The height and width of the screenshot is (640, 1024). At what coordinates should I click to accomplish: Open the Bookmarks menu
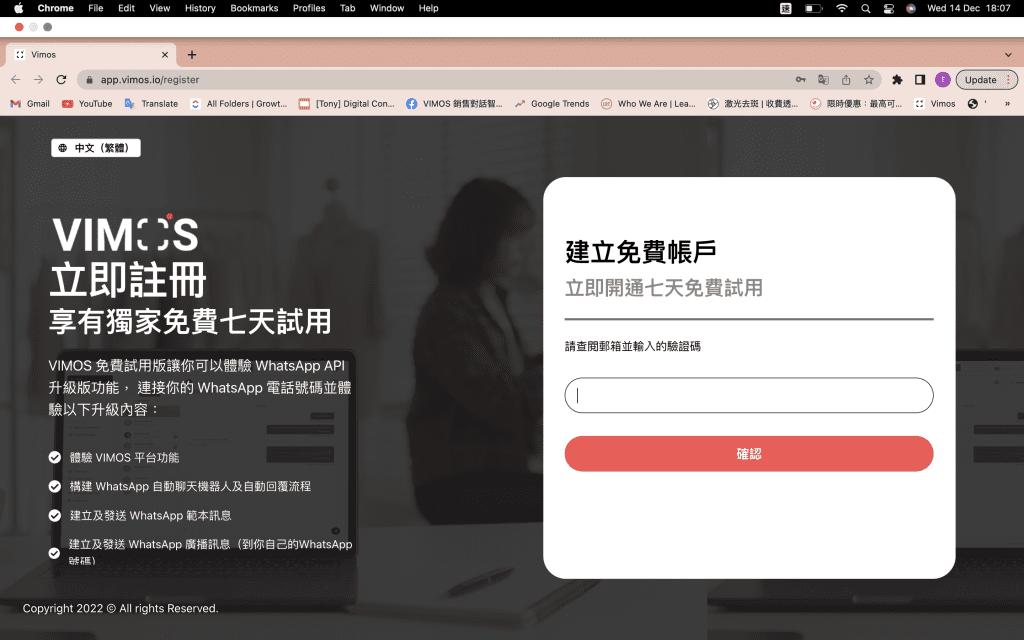click(254, 8)
